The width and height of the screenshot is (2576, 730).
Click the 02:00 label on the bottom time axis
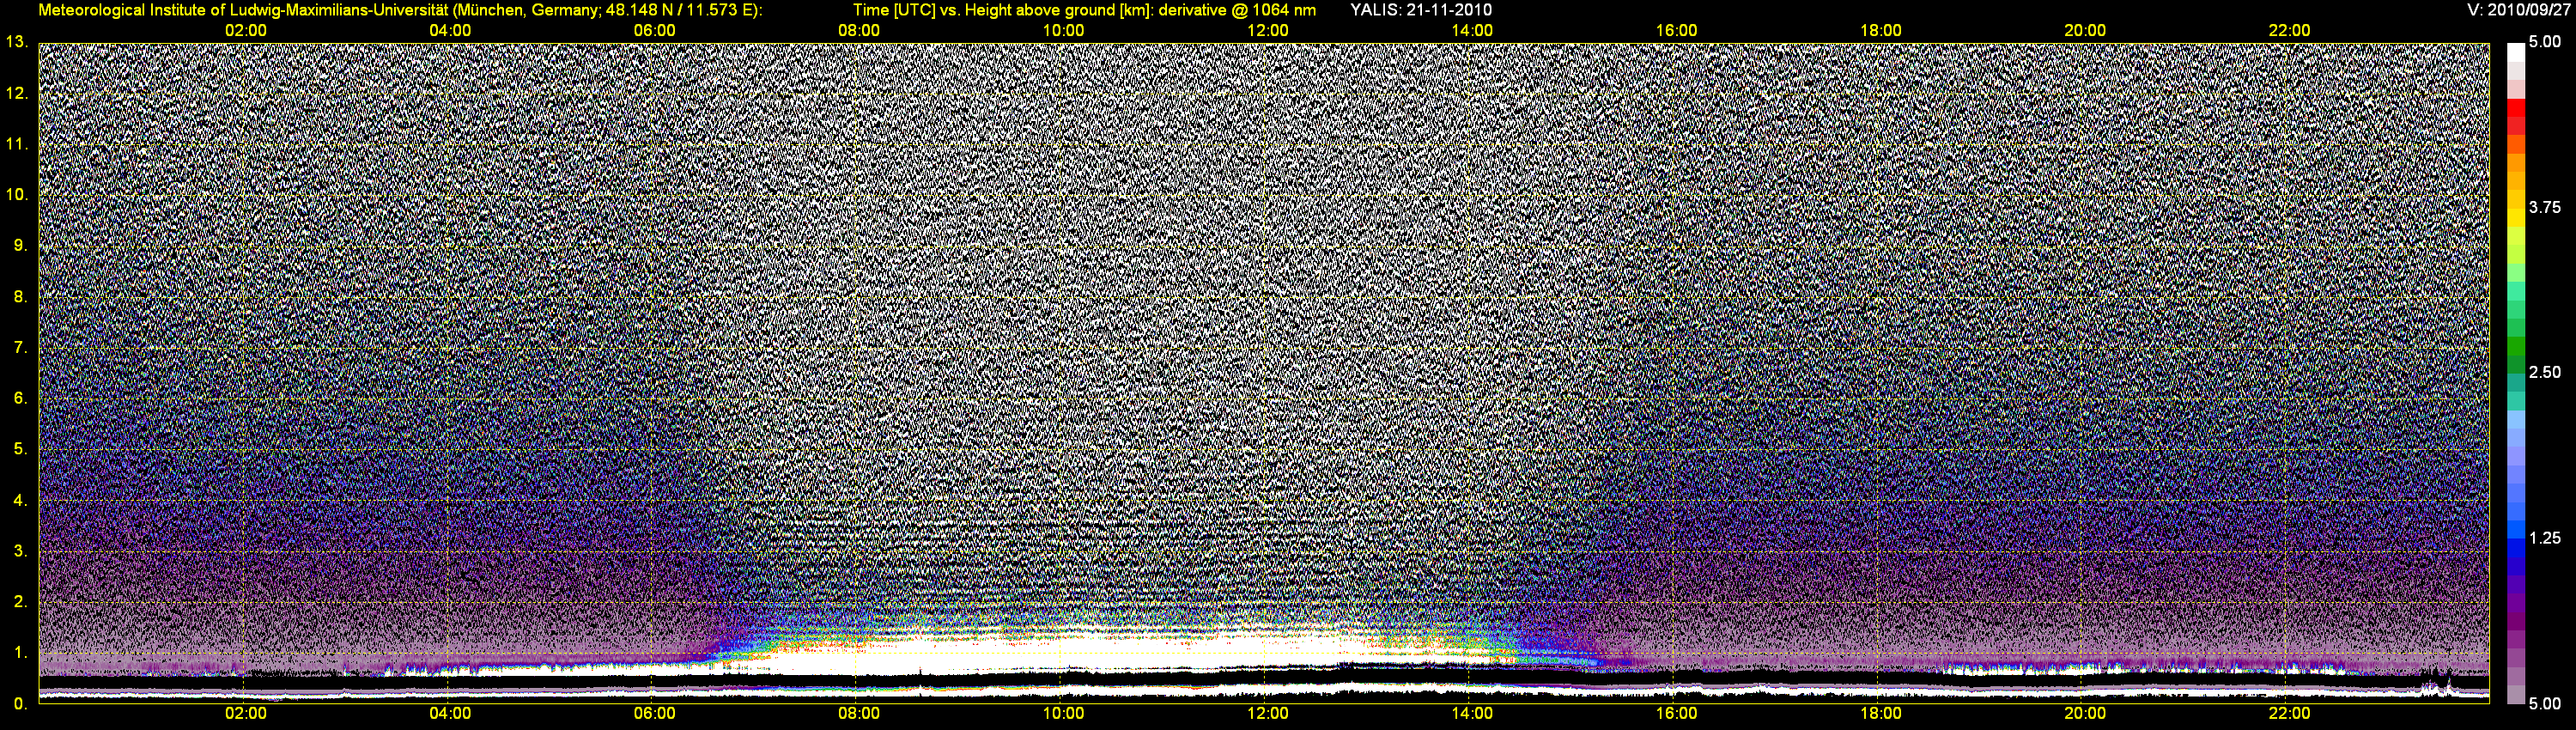(x=245, y=713)
